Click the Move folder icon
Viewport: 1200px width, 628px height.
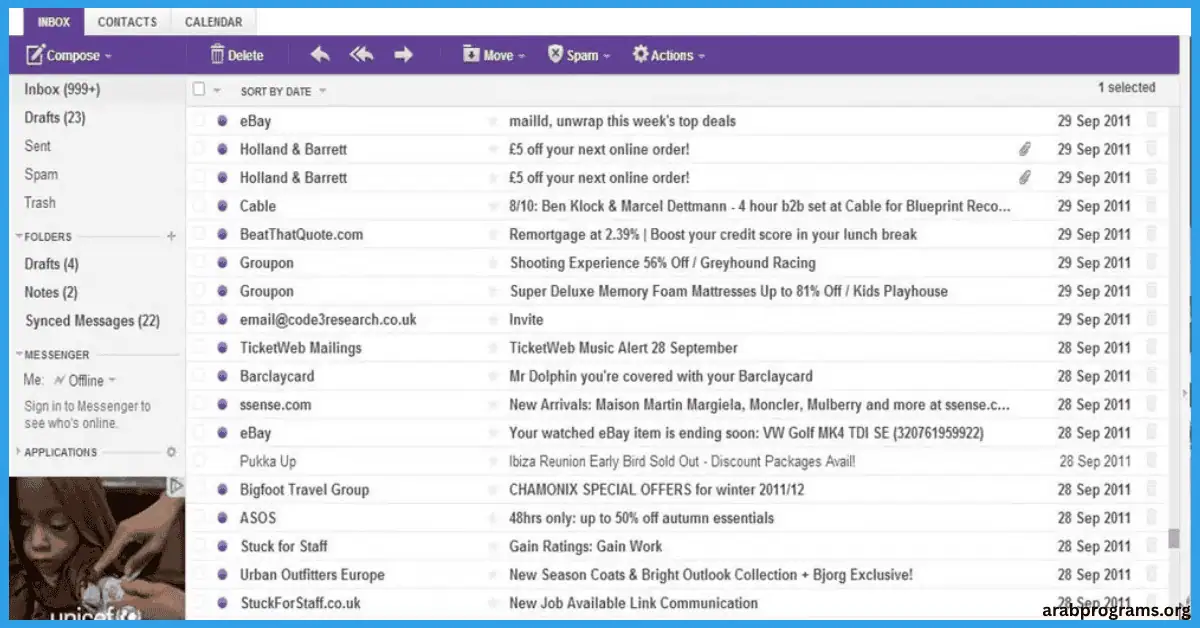[x=471, y=55]
